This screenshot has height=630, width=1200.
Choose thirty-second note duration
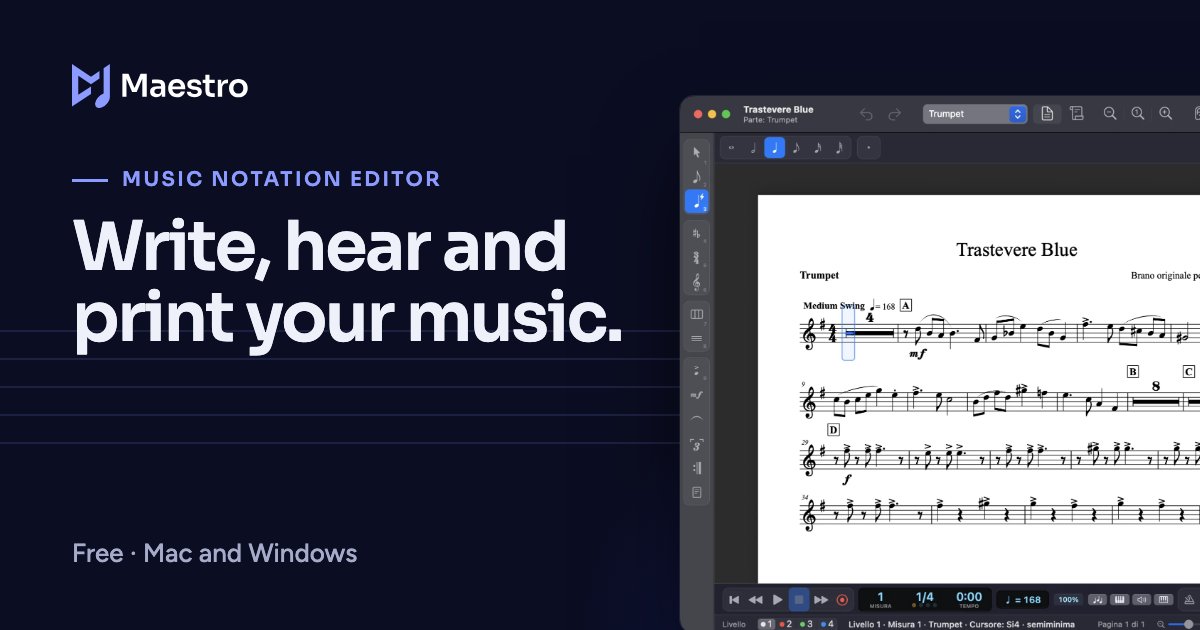pos(839,148)
